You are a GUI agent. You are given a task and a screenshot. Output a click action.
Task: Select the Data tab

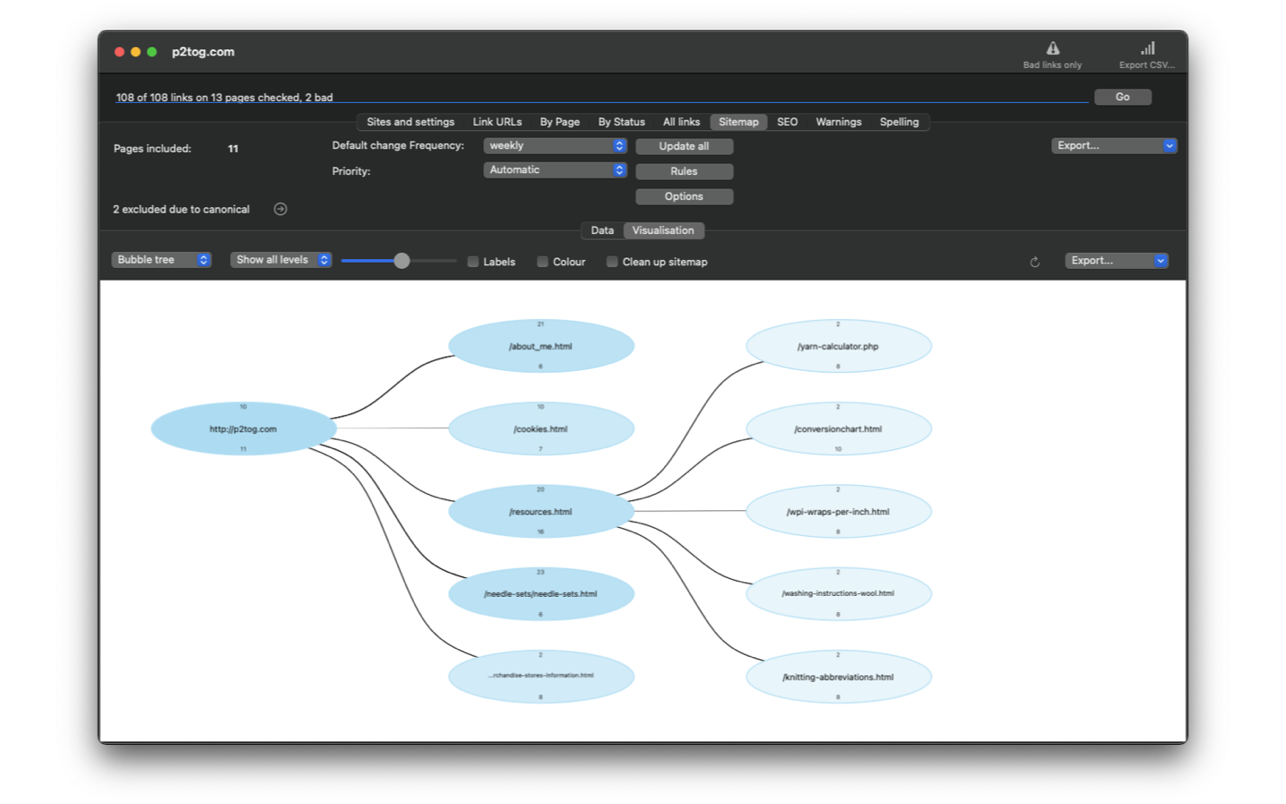pos(602,231)
